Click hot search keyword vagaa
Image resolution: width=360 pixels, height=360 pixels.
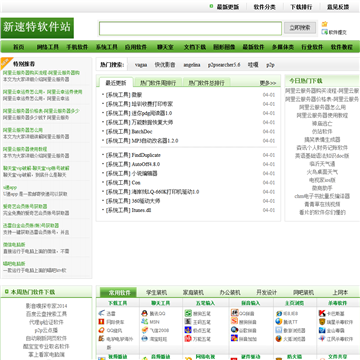tap(141, 65)
